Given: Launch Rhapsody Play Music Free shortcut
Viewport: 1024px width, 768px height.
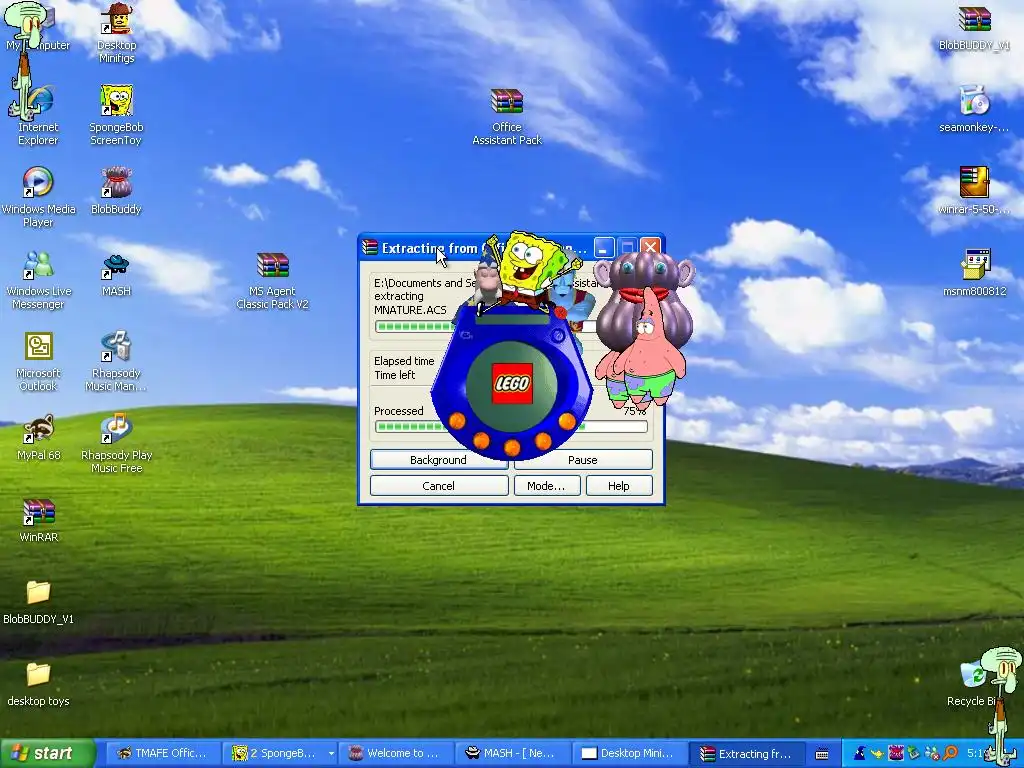Looking at the screenshot, I should click(116, 444).
